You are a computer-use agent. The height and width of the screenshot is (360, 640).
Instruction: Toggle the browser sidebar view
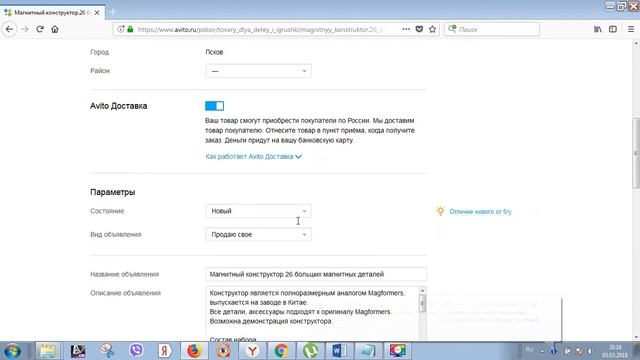pyautogui.click(x=613, y=29)
